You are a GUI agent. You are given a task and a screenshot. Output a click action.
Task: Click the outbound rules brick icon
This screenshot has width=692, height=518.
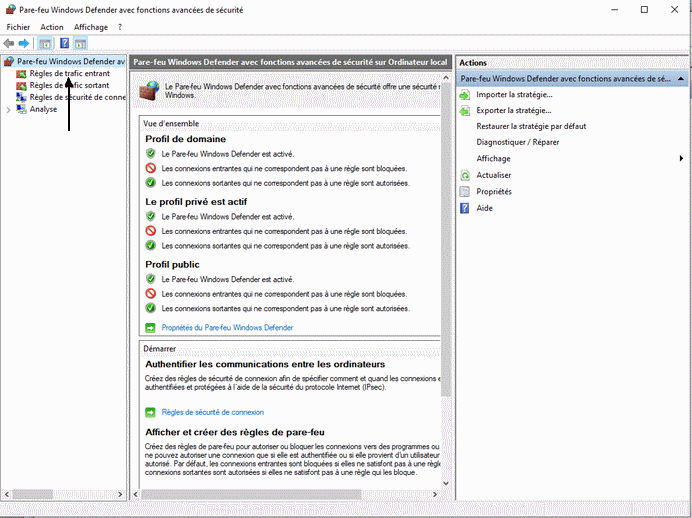point(21,86)
